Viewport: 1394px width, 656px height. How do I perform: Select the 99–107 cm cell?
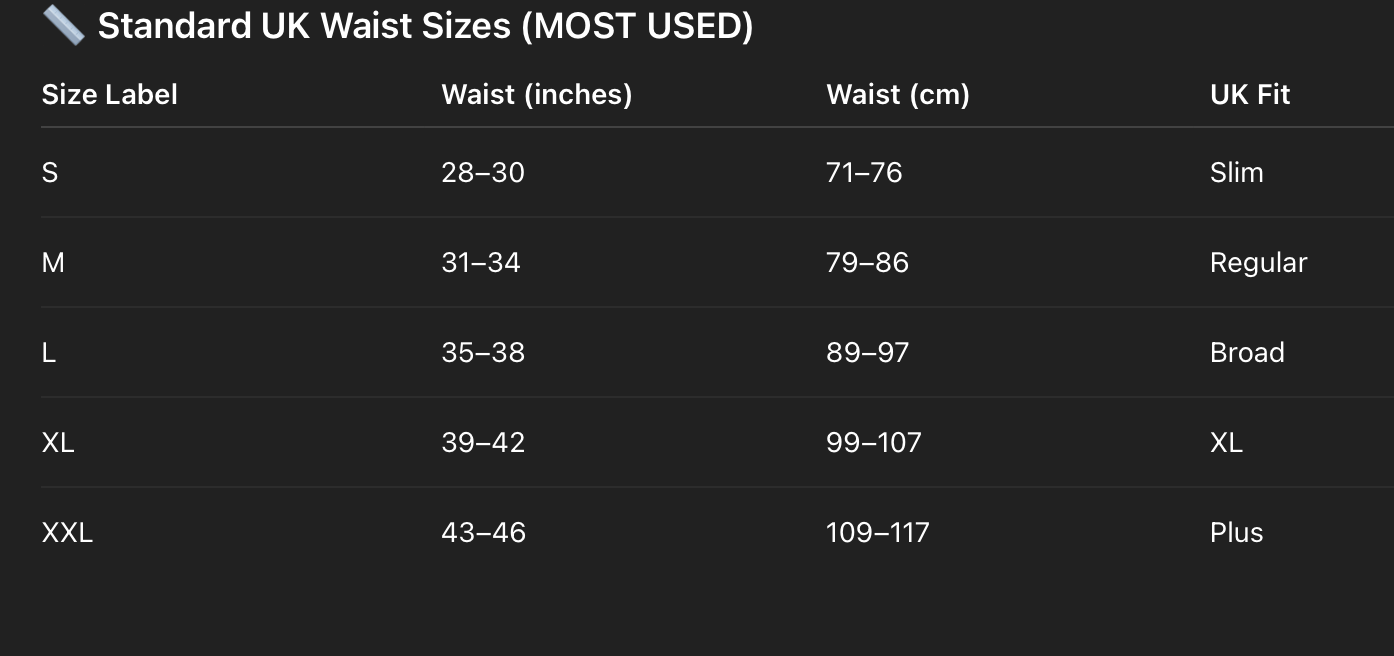click(x=874, y=443)
